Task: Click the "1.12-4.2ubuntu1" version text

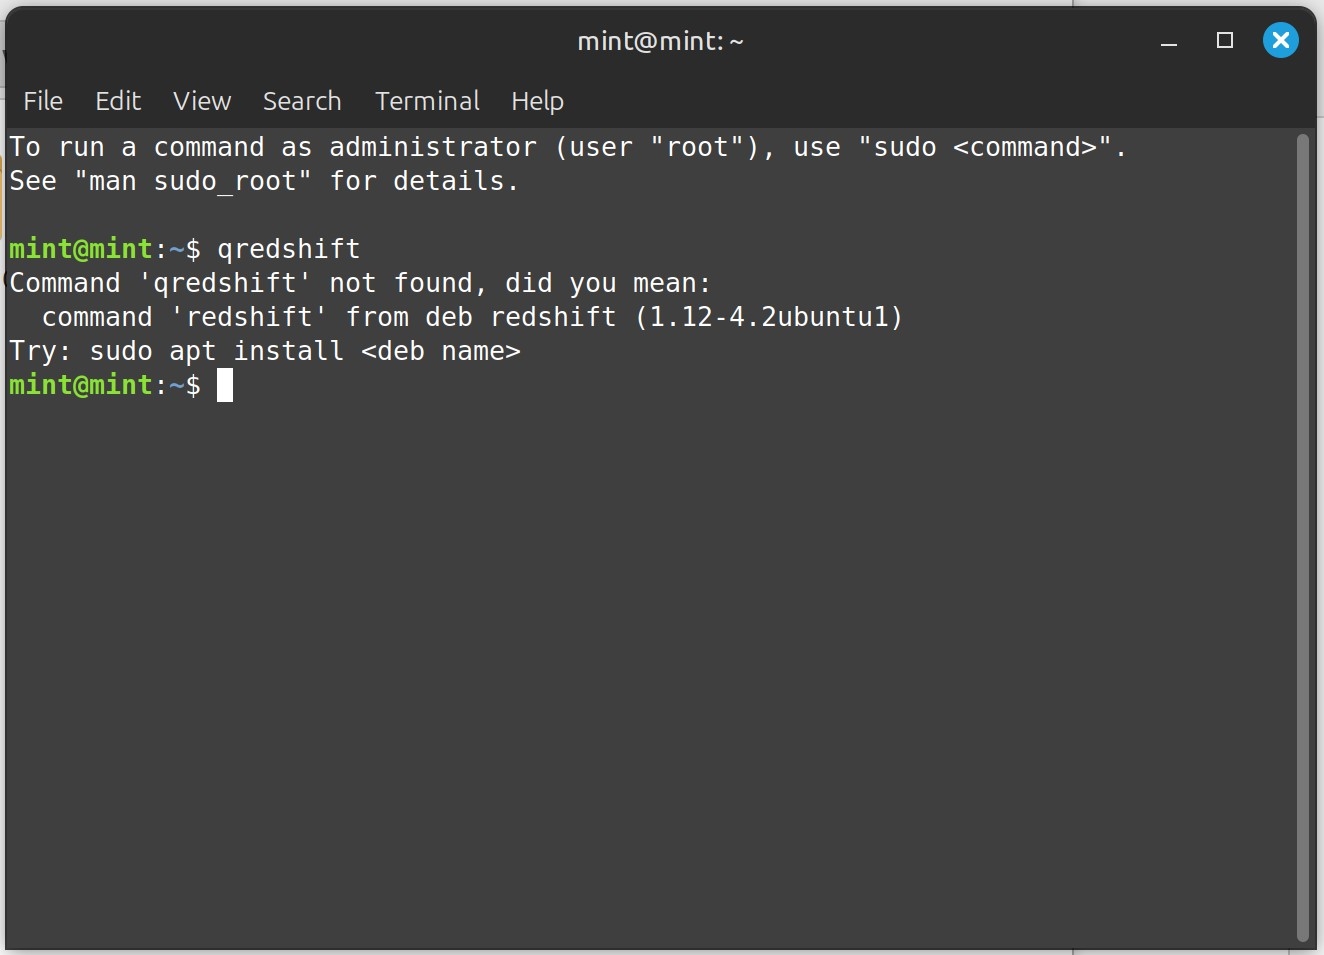Action: tap(769, 317)
